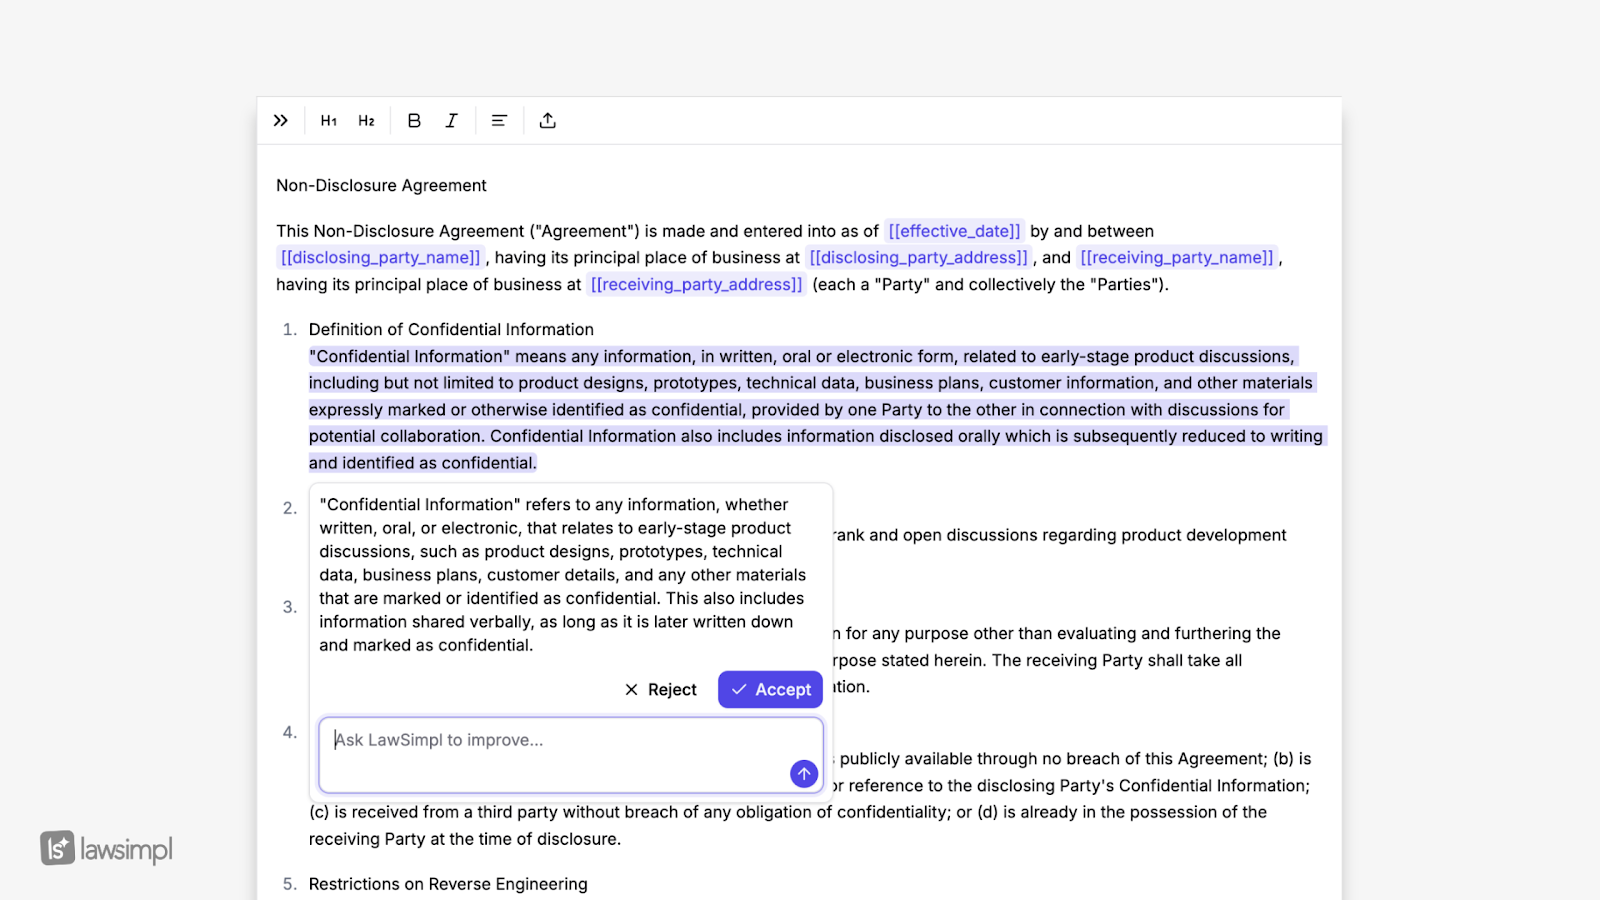
Task: Toggle bold formatting
Action: pos(414,121)
